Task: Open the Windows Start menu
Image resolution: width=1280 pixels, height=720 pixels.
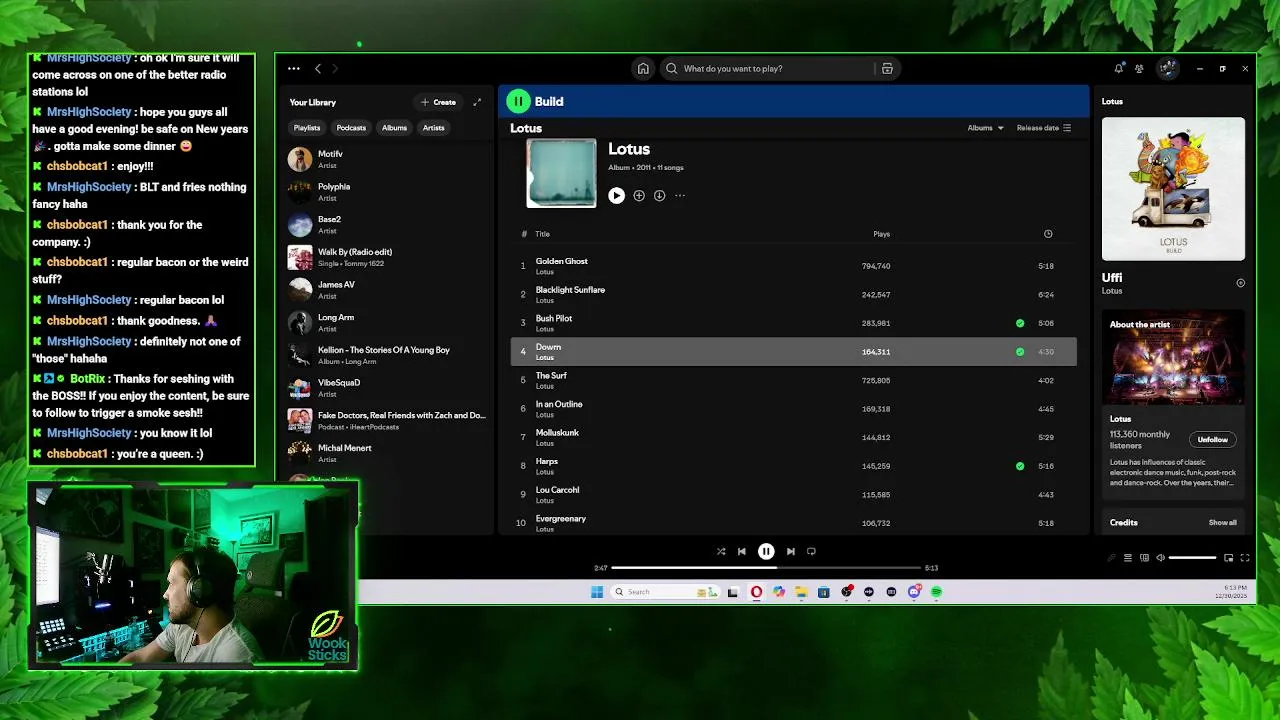Action: (597, 592)
